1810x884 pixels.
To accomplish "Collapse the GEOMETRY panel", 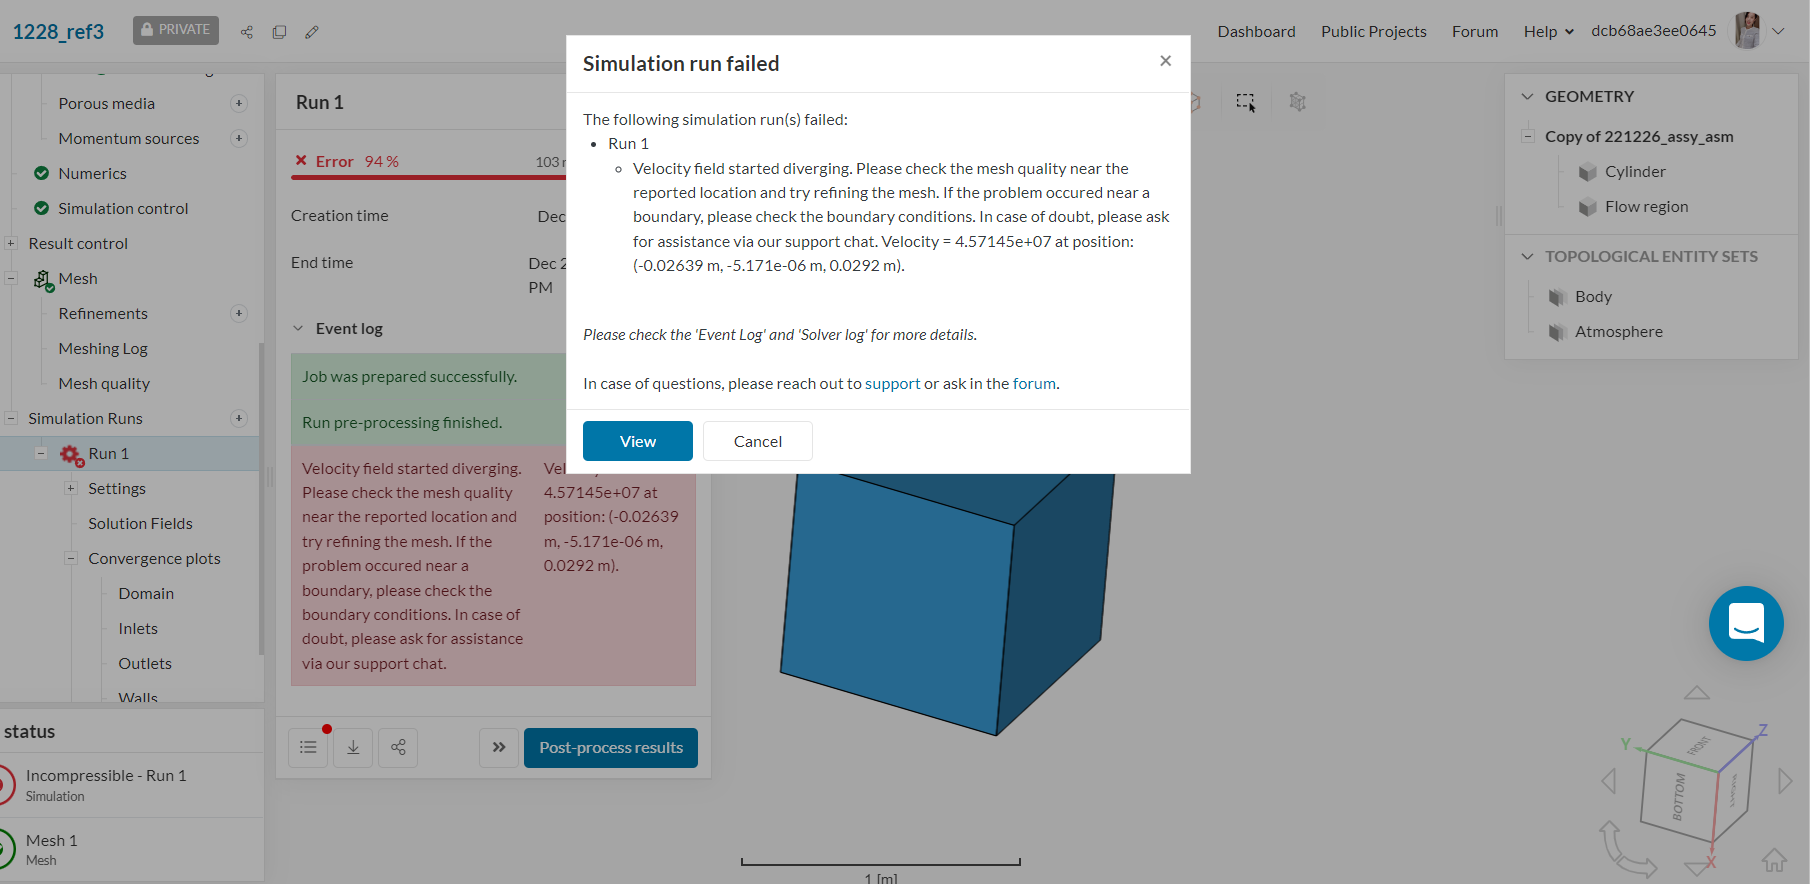I will [1527, 97].
